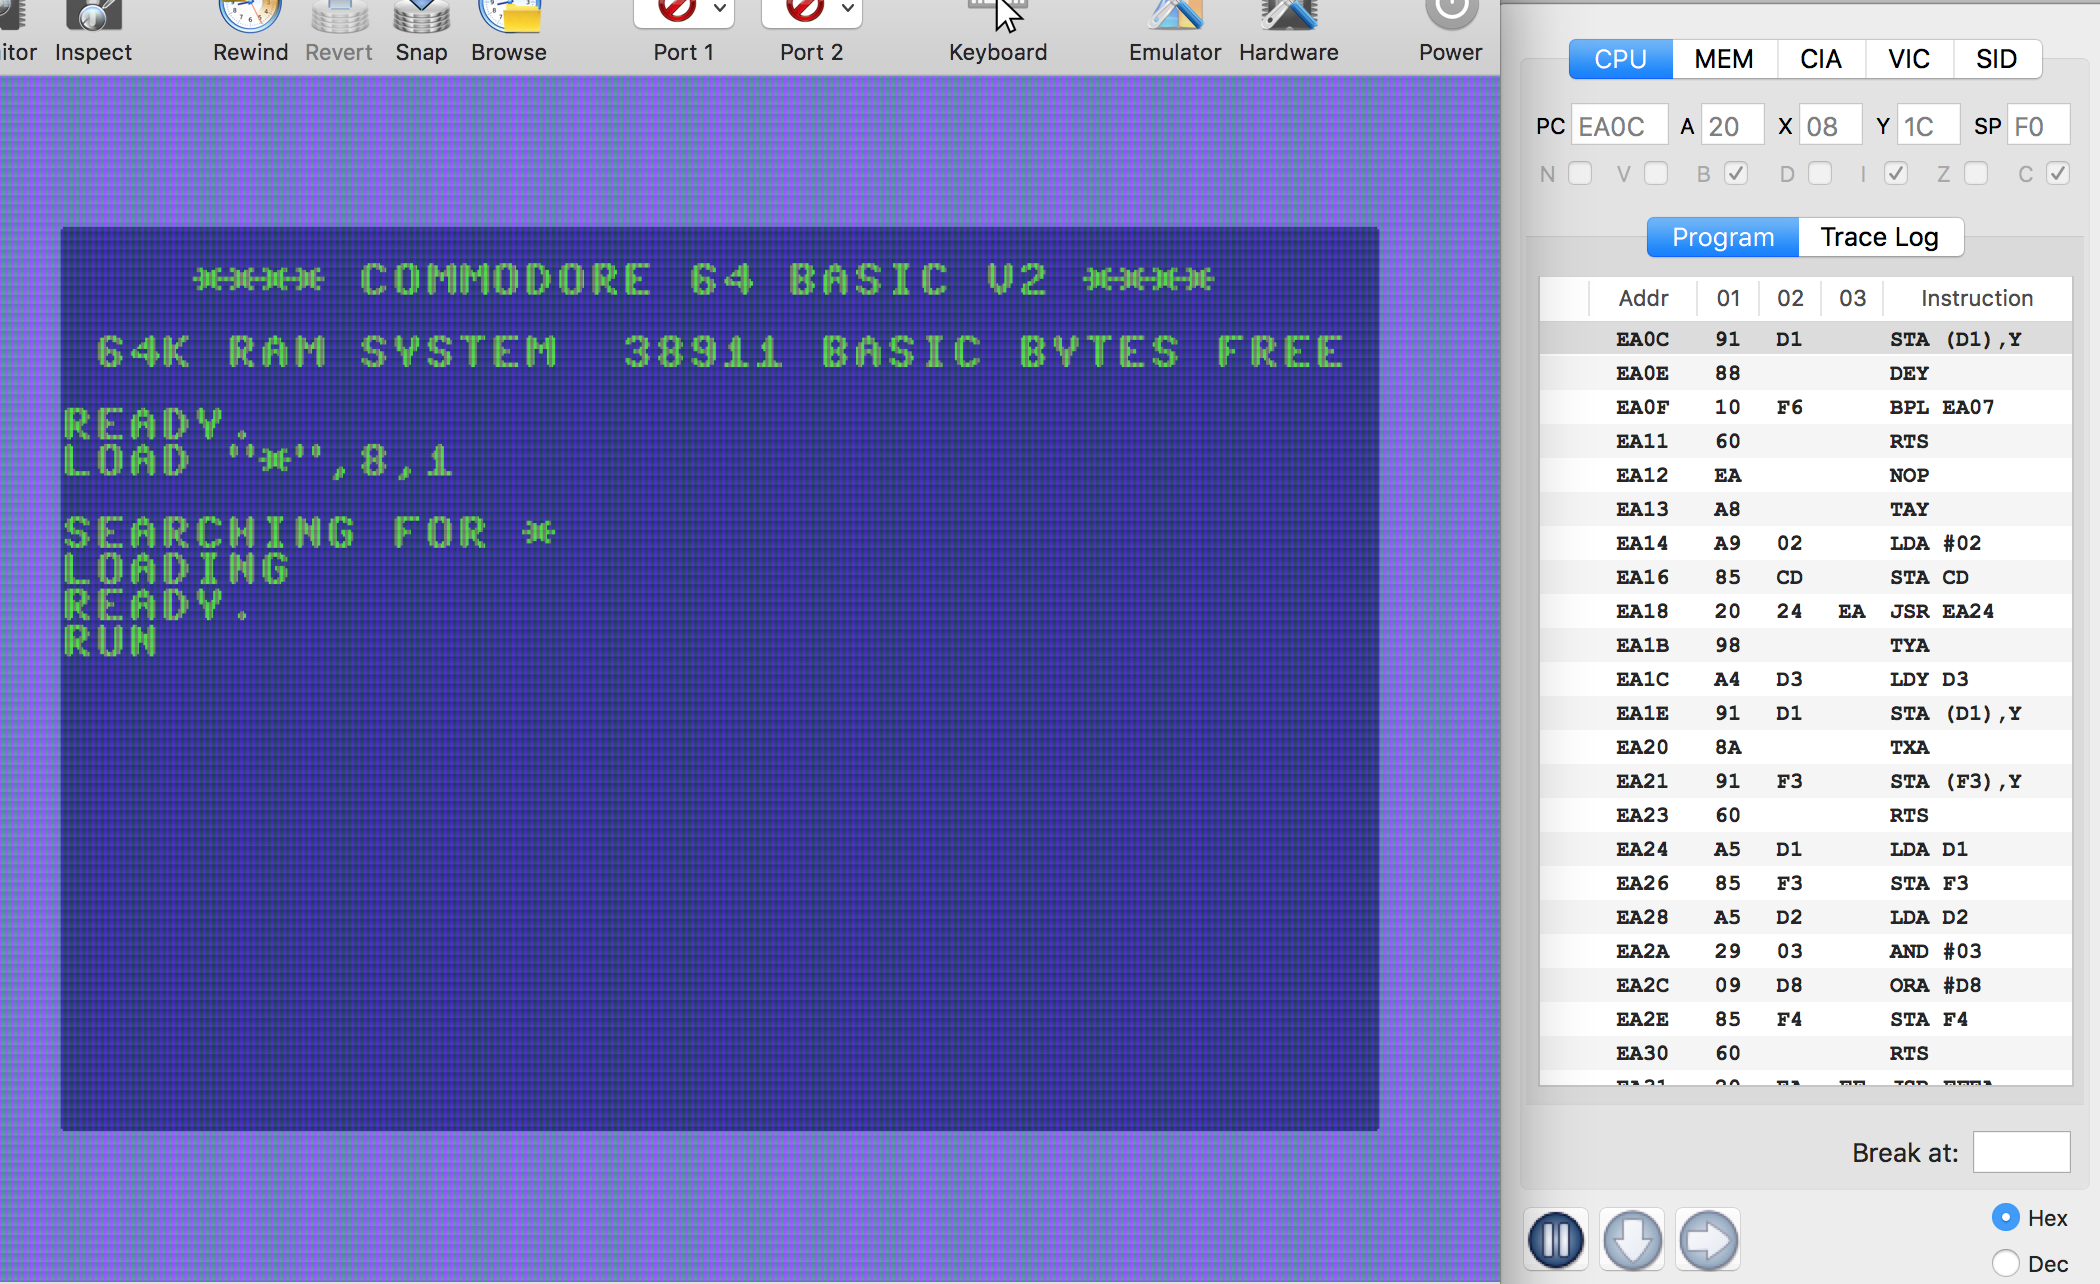Select the Dec radio button
Screen dimensions: 2100x1284
2006,1263
